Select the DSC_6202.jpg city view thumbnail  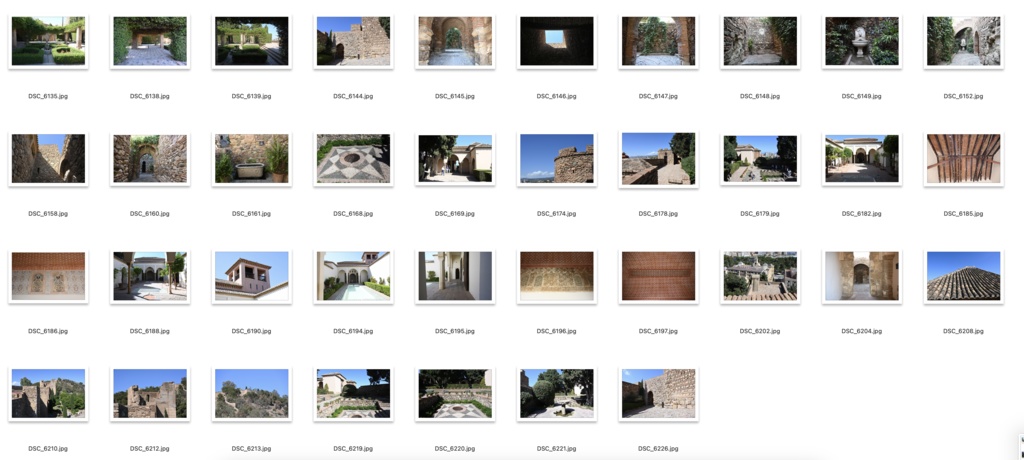click(760, 276)
